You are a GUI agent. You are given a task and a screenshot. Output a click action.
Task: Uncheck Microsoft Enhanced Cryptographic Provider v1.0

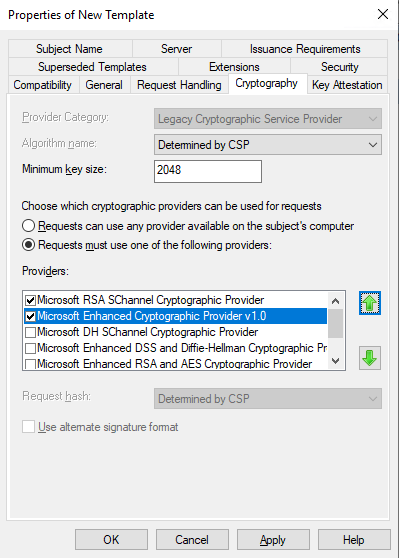pyautogui.click(x=31, y=316)
